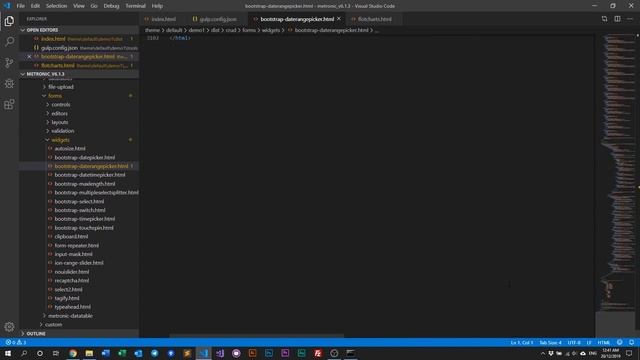
Task: Open Telegram from the taskbar
Action: tap(154, 353)
